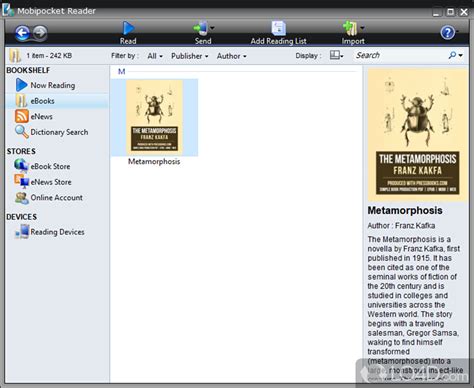This screenshot has height=388, width=474.
Task: Open Dictionary Search
Action: (59, 132)
